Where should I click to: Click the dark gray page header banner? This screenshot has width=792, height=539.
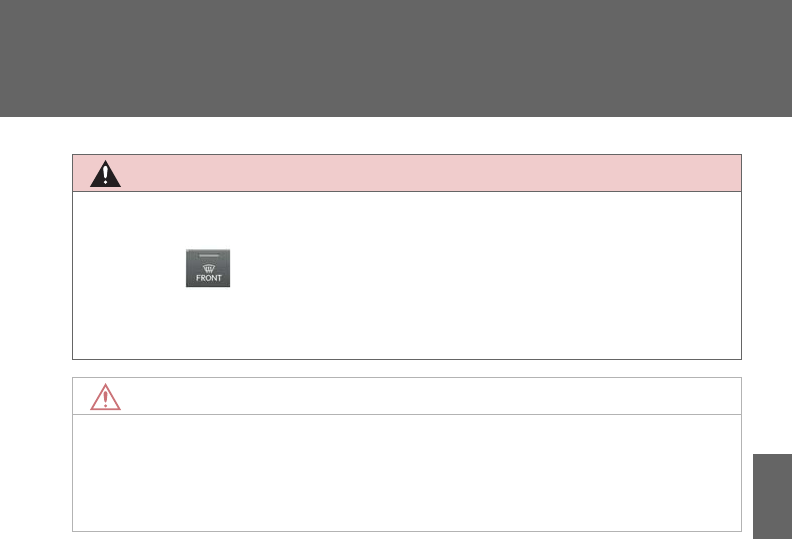click(x=396, y=58)
